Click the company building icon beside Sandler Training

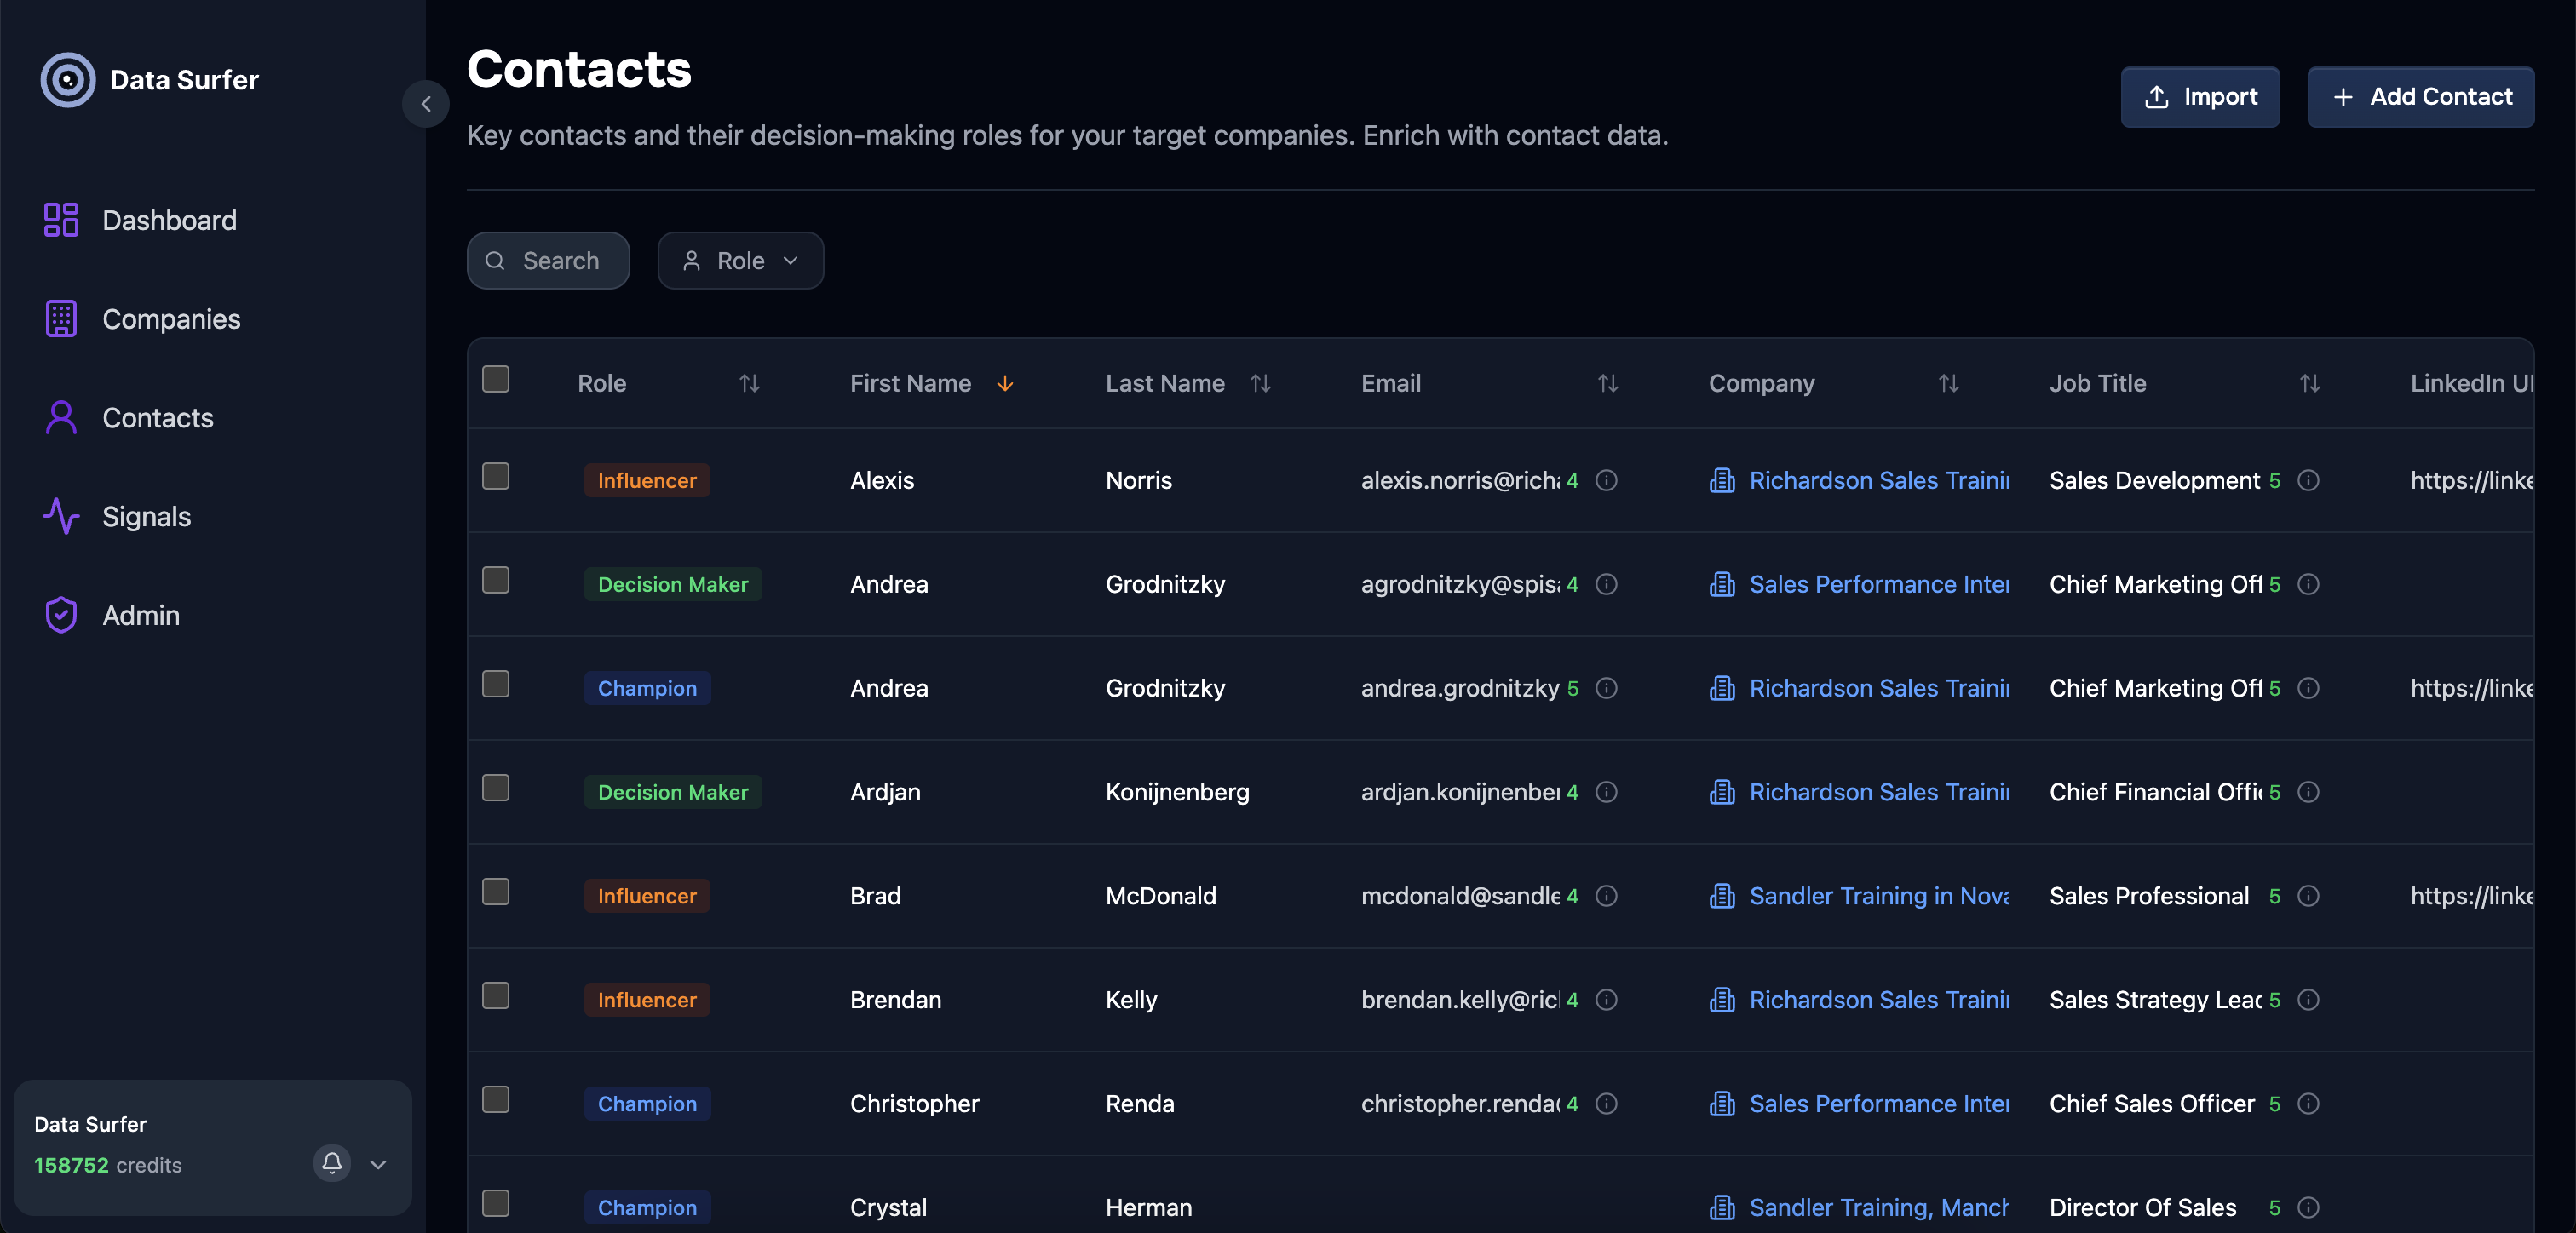click(x=1722, y=896)
